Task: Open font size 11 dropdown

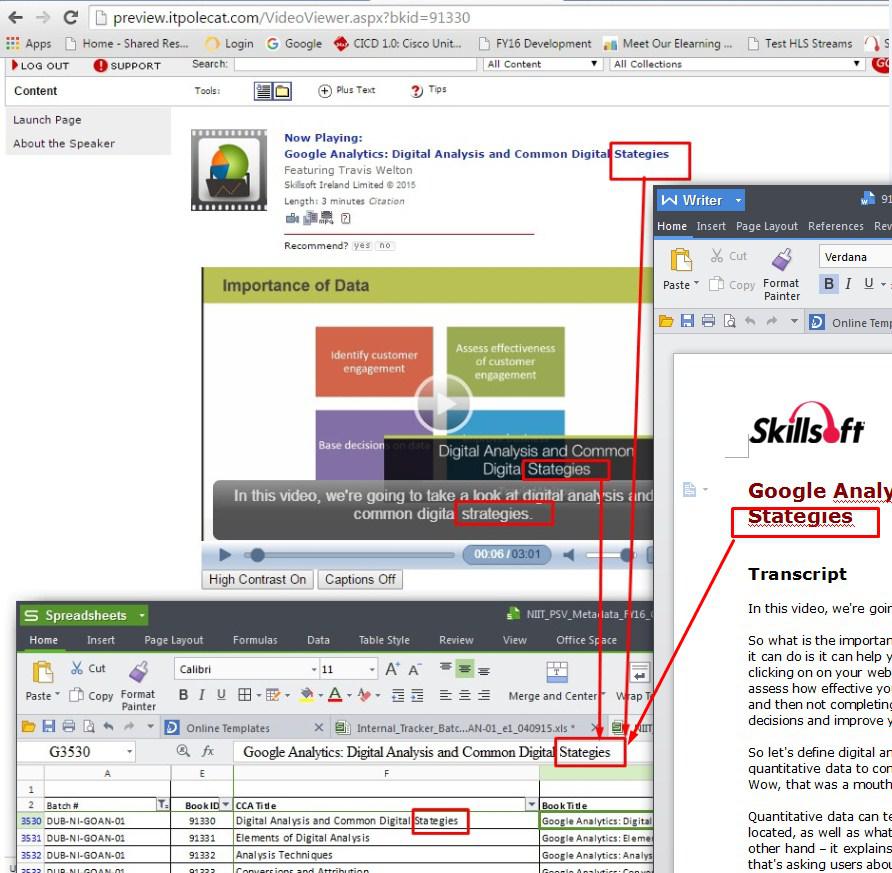Action: coord(371,669)
